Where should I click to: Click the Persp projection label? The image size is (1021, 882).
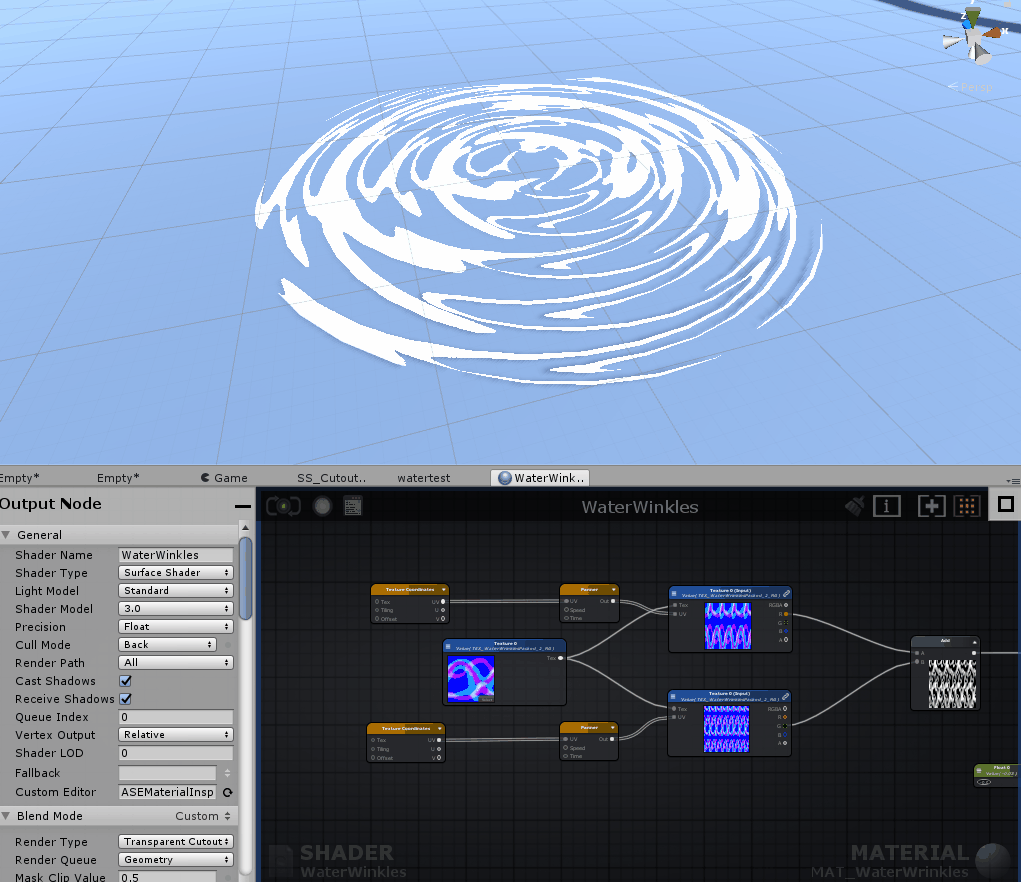[x=970, y=87]
